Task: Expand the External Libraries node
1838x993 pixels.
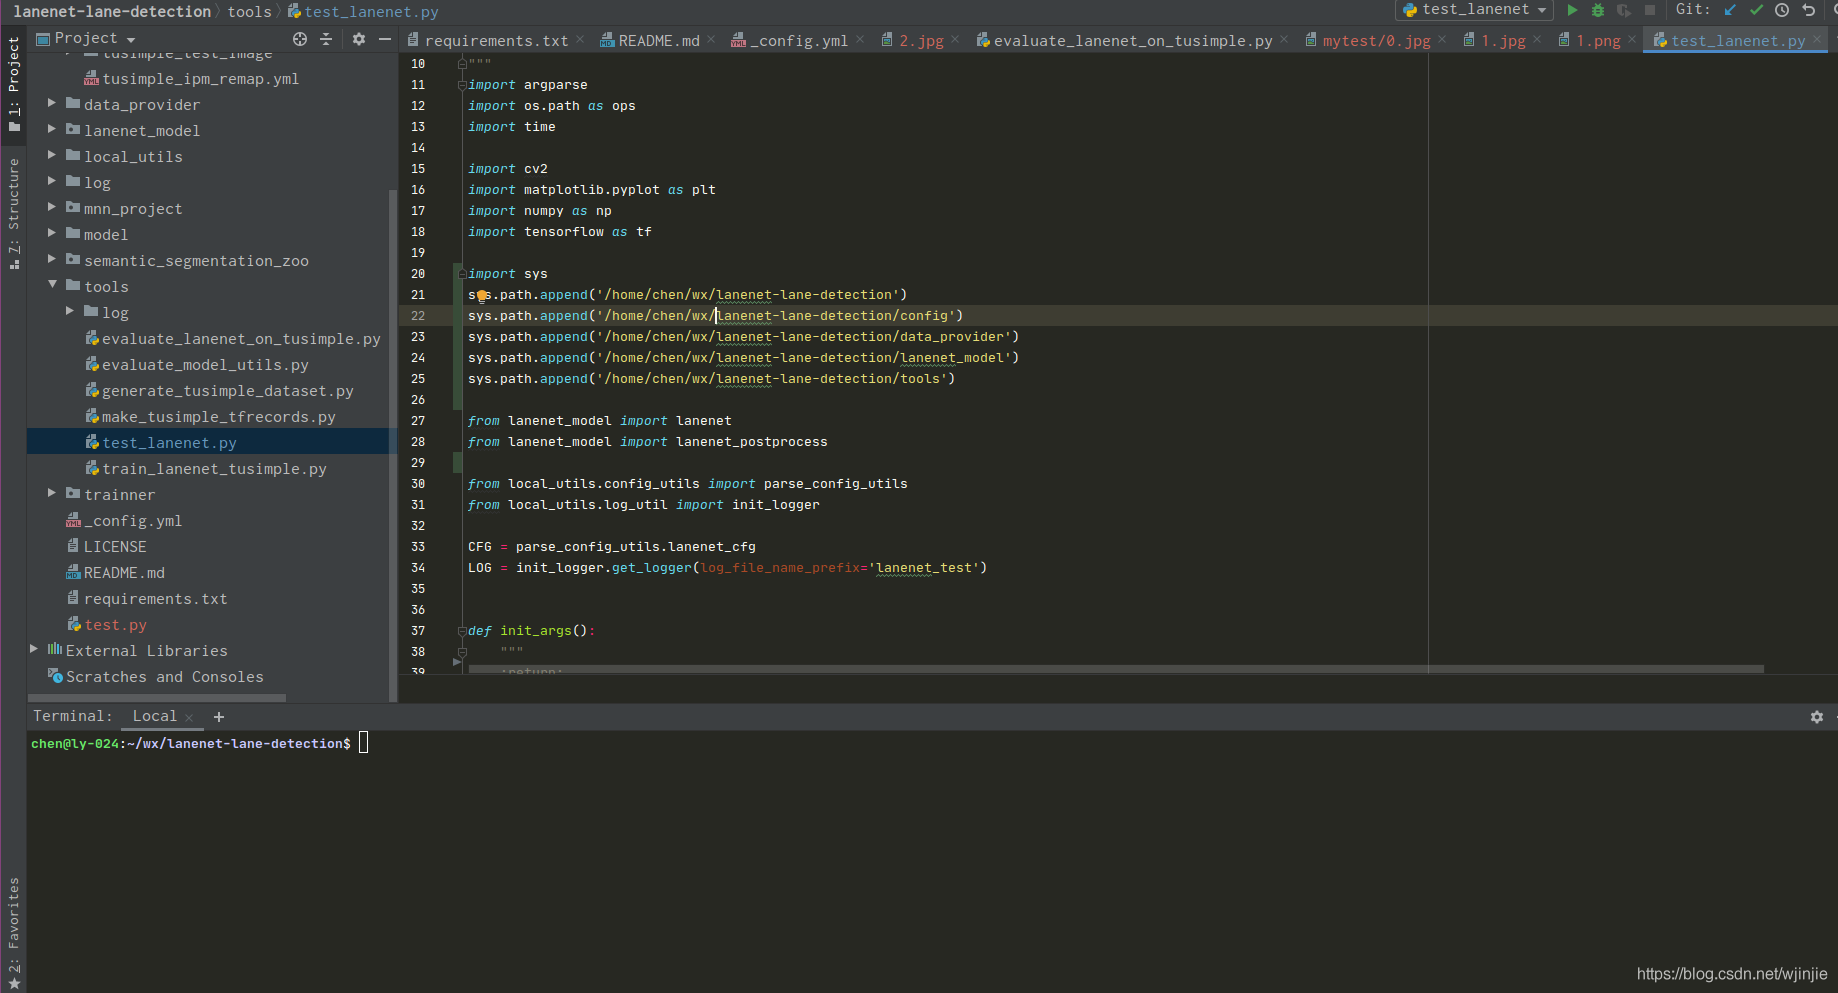Action: click(34, 649)
